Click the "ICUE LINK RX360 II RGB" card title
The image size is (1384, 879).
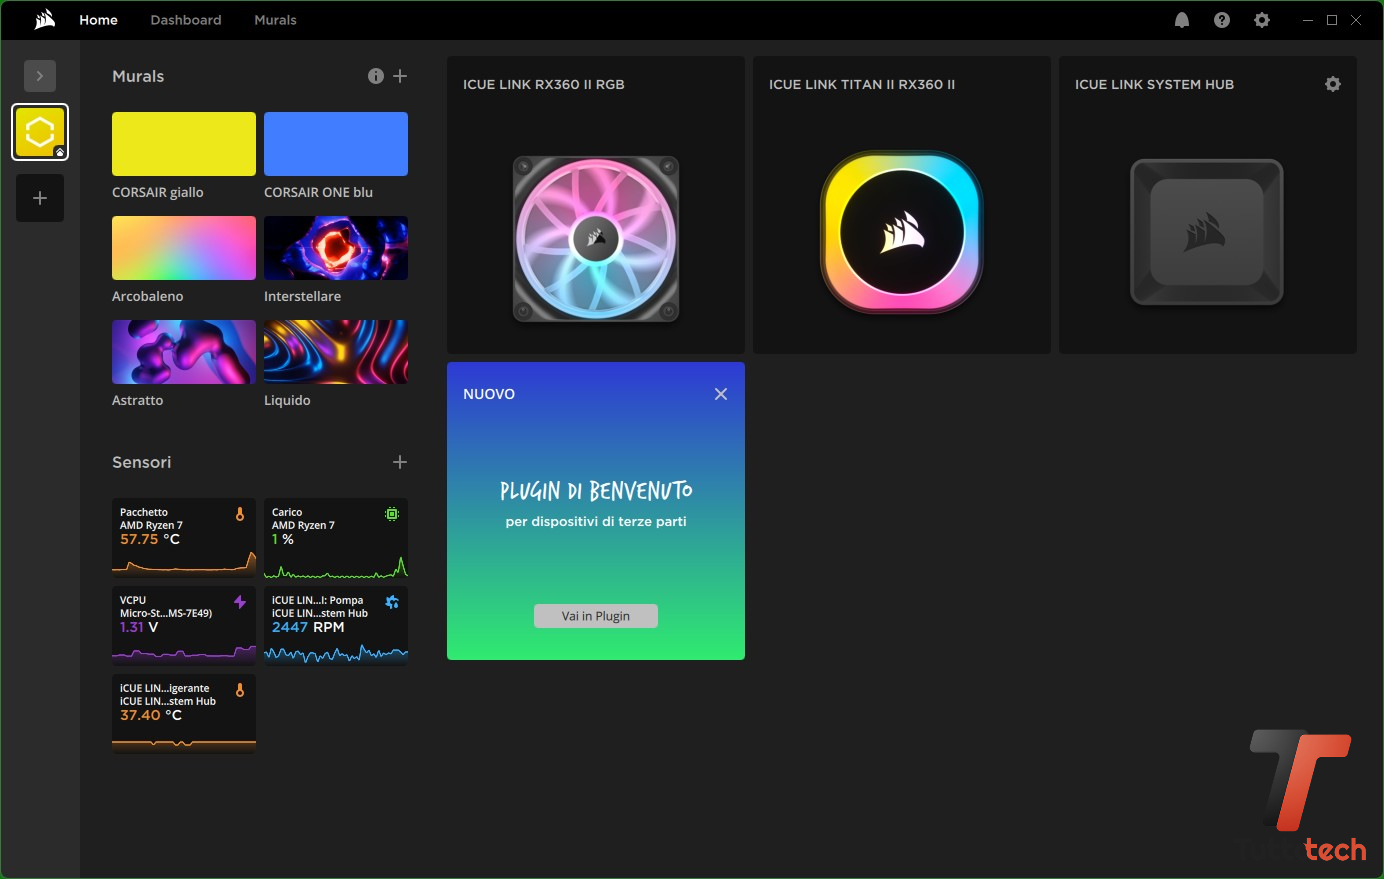(x=544, y=84)
